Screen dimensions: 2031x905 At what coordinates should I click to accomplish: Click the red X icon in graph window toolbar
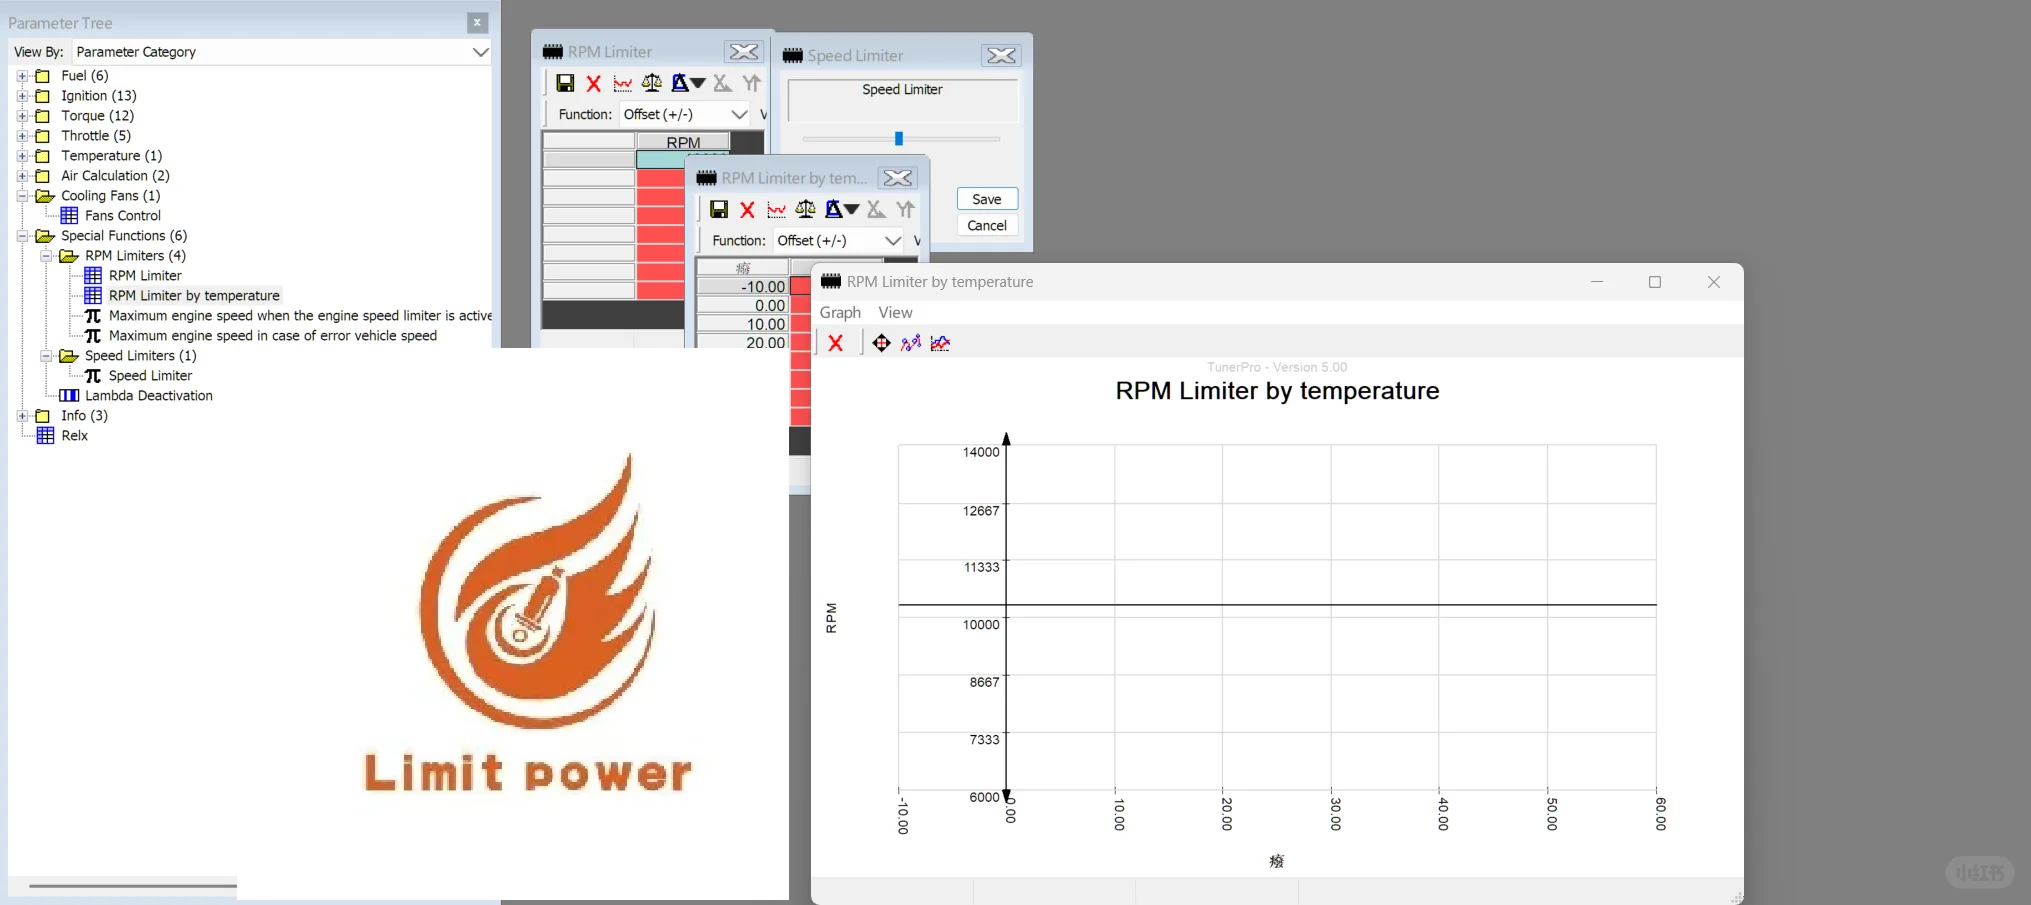pos(836,343)
